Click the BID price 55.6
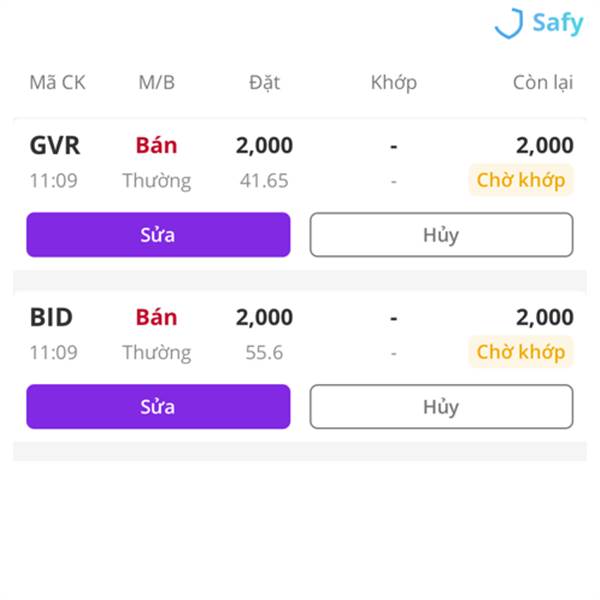The image size is (600, 600). pyautogui.click(x=264, y=352)
